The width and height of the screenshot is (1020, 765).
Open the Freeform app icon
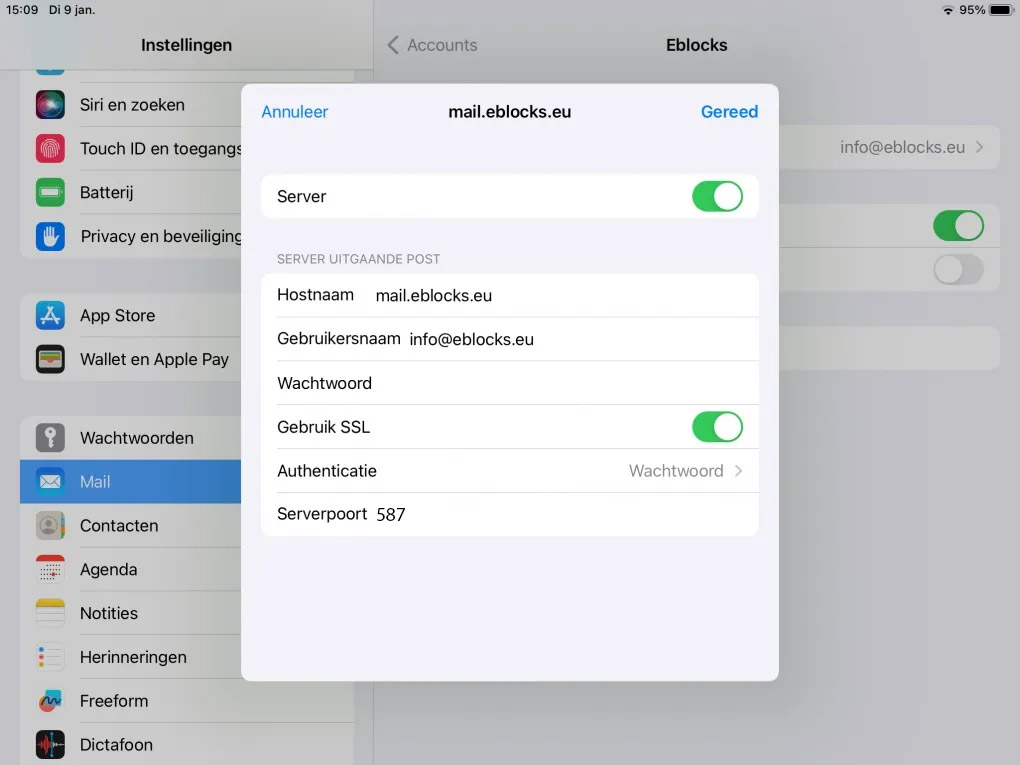point(50,701)
